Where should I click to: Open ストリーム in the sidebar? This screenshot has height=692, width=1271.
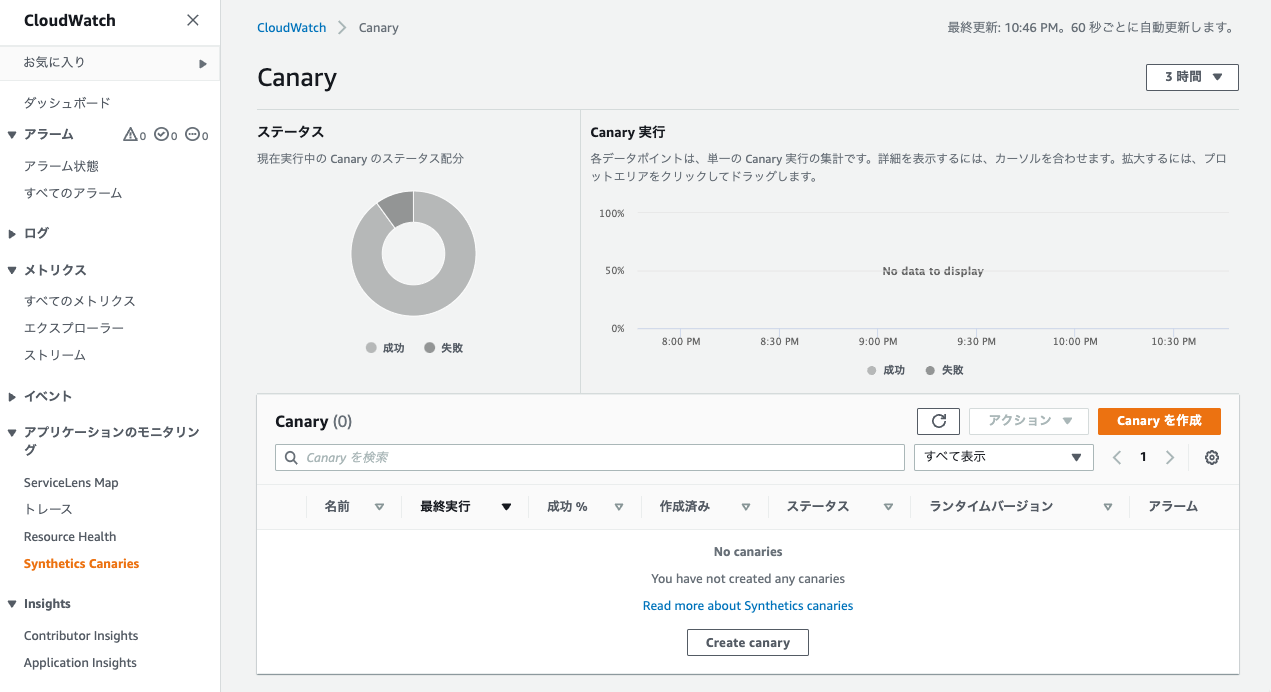55,355
